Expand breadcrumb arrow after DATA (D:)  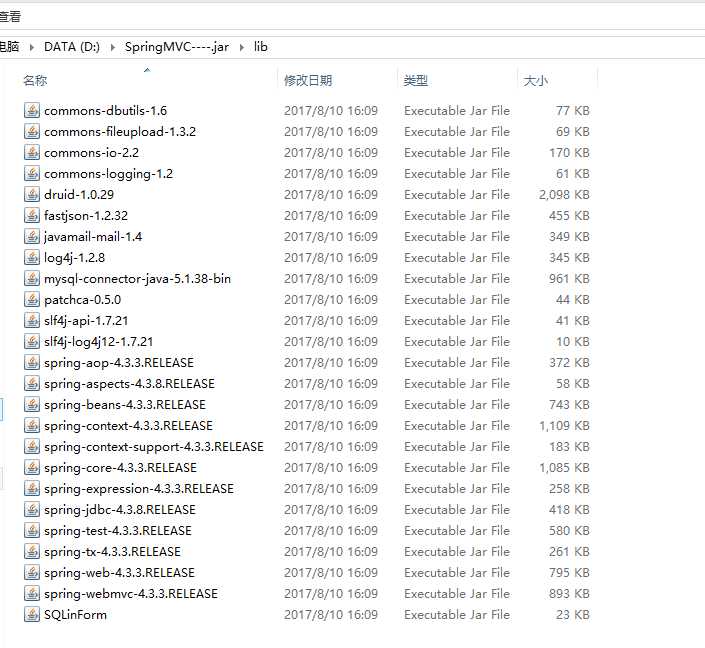[112, 47]
